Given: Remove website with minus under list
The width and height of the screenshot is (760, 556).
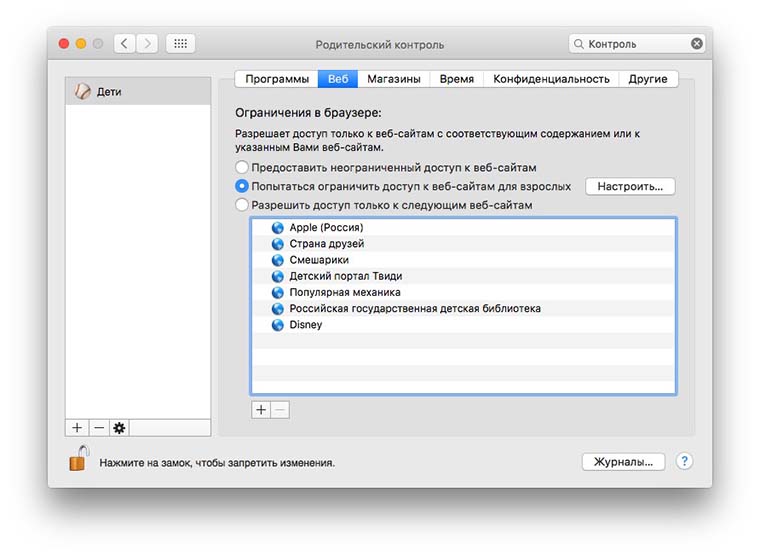Looking at the screenshot, I should pos(280,410).
